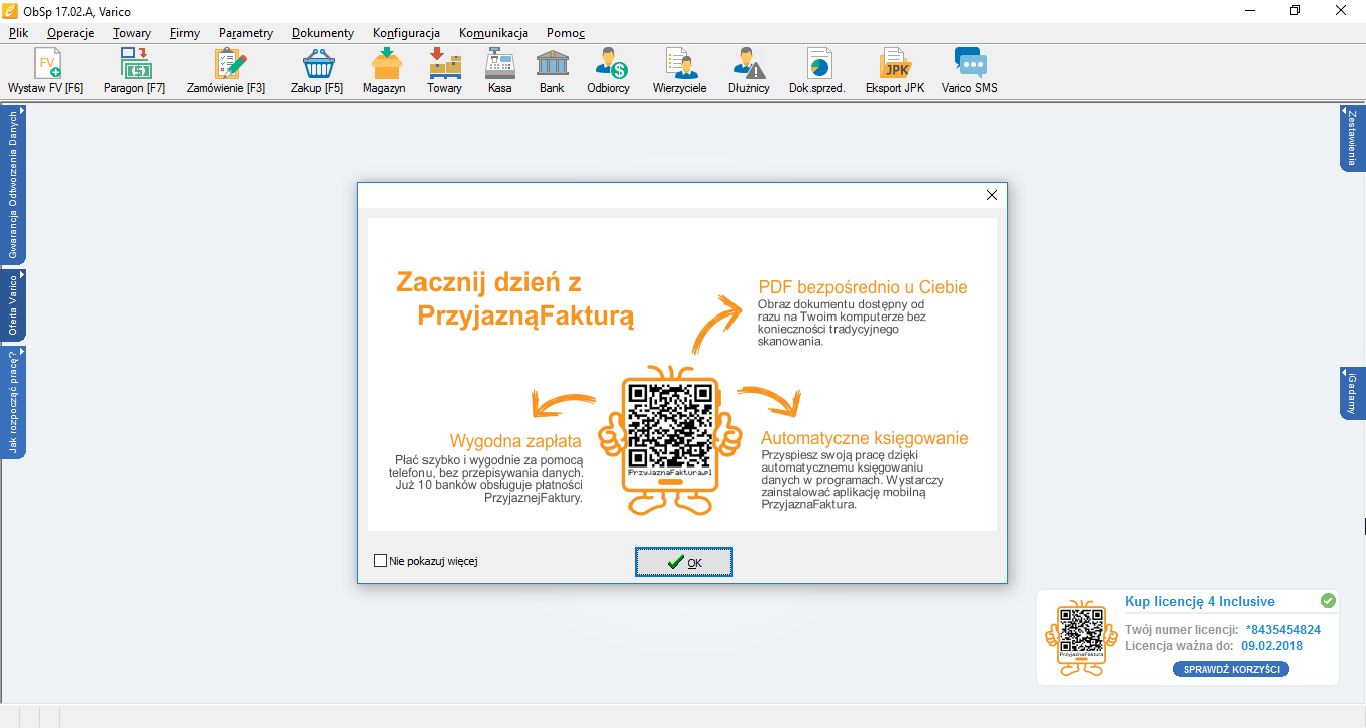Open the Dłużnicy debtors view

click(749, 71)
